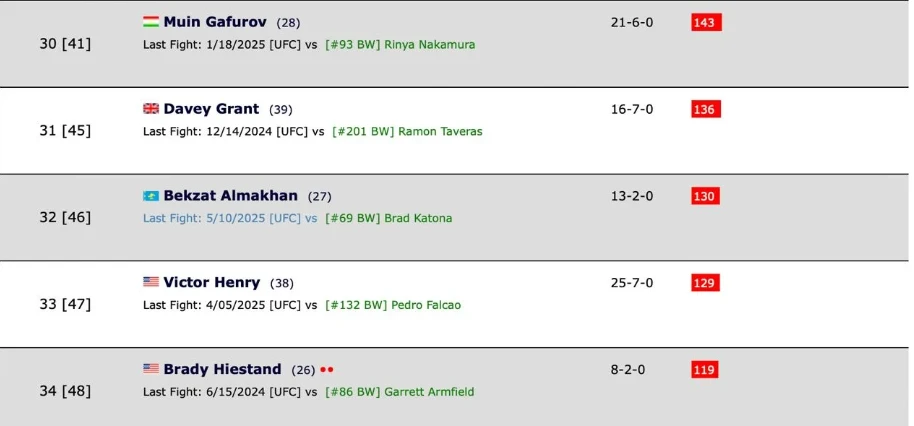Click the red 143 points badge
914x426 pixels.
point(706,22)
